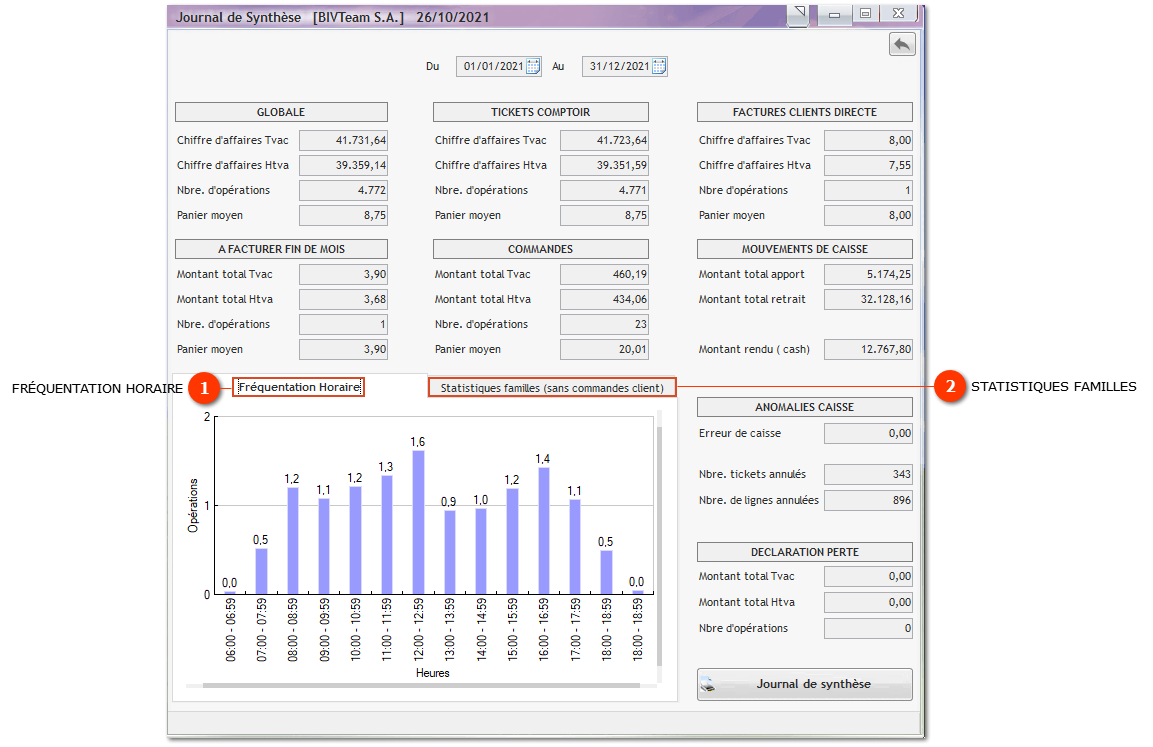Click the printer icon on Journal de synthèse
The image size is (1153, 747).
tap(709, 685)
